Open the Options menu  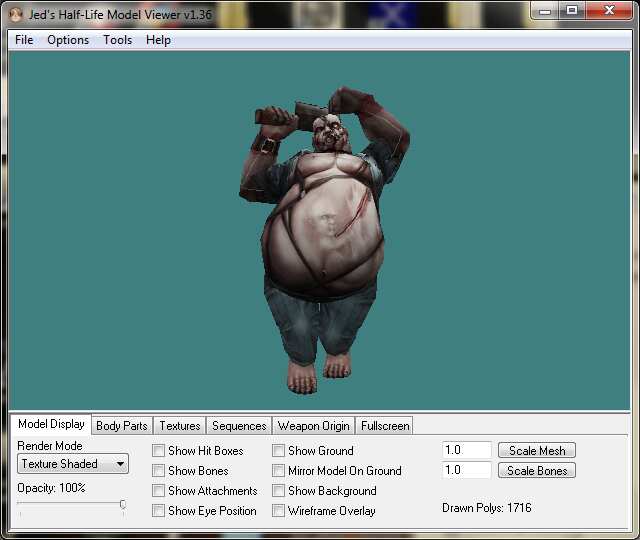(68, 40)
